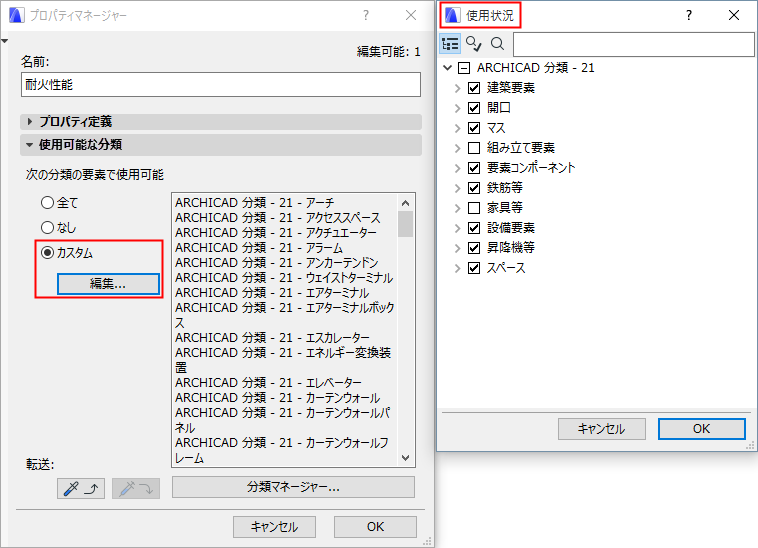The height and width of the screenshot is (548, 758).
Task: Select 'ARCHICAD 分類 - 21 - エアターミナル' row
Action: pos(285,292)
